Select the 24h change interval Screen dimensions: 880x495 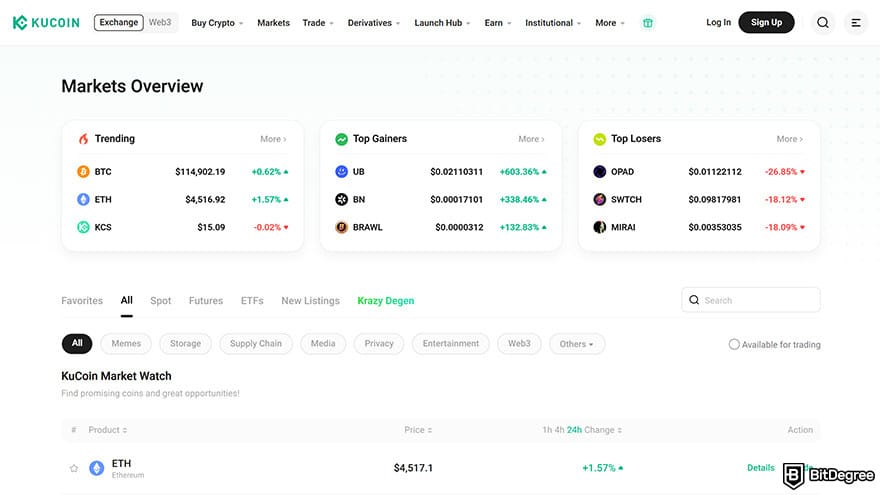point(574,430)
